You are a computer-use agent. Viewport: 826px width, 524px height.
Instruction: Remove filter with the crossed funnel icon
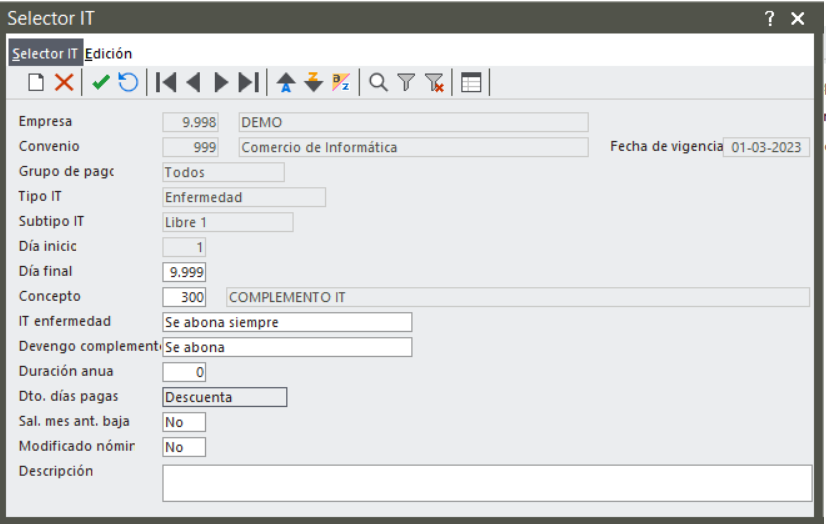(x=435, y=83)
